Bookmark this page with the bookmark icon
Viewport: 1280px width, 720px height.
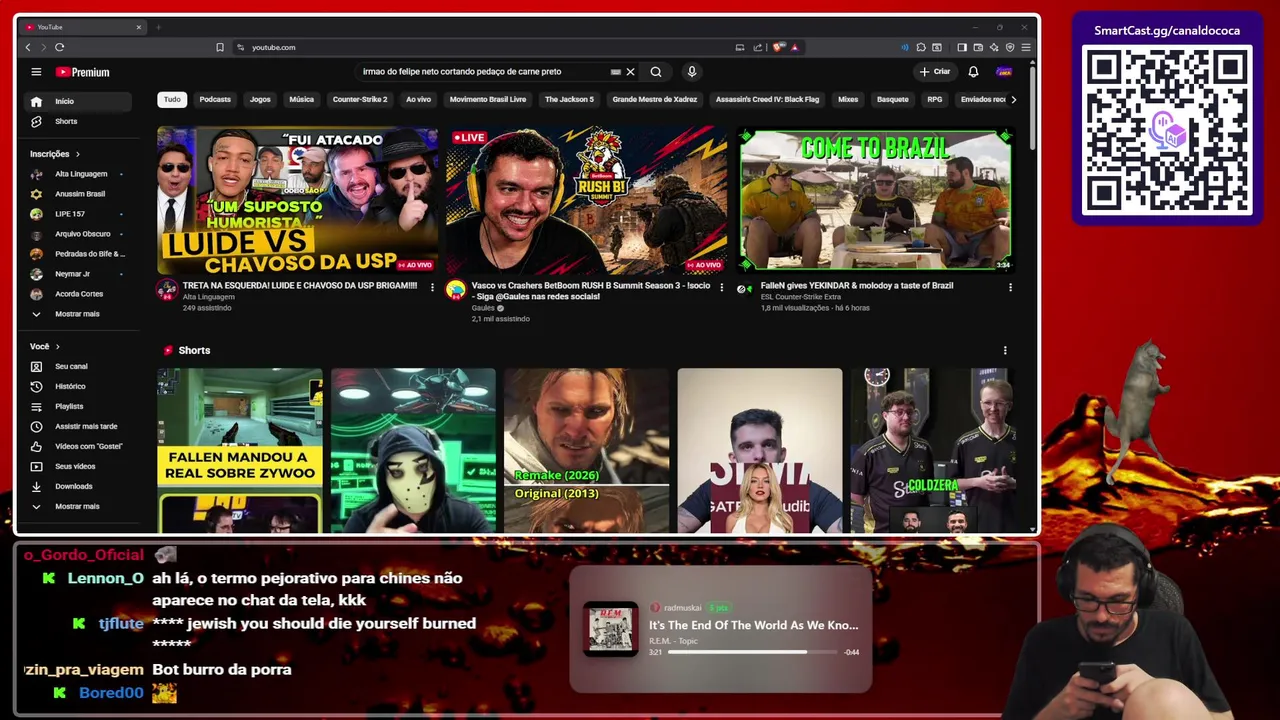click(220, 47)
